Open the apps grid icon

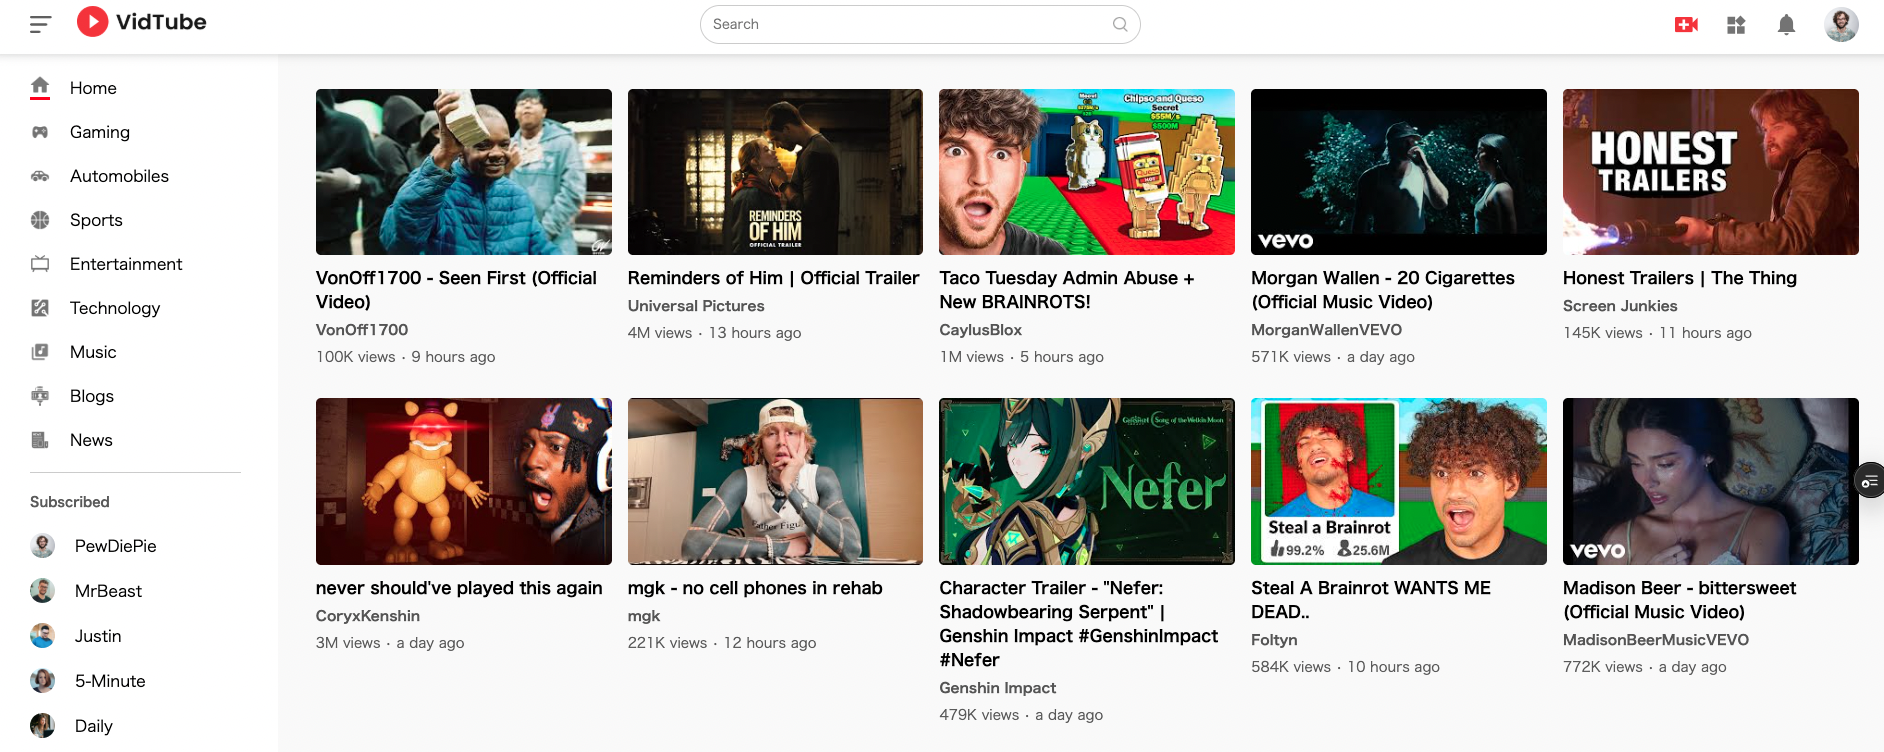click(x=1736, y=24)
